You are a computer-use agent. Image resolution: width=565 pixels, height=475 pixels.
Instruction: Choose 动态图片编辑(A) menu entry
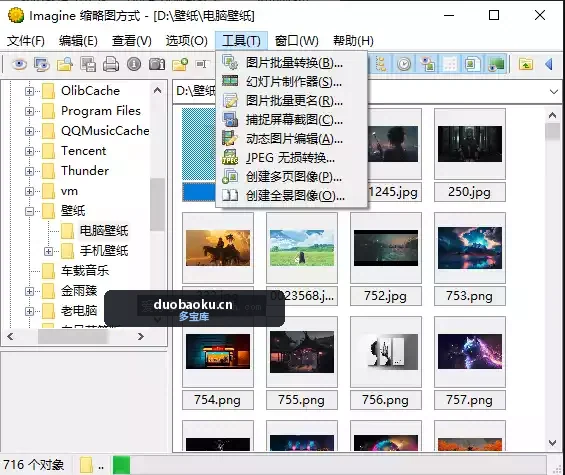tap(291, 139)
